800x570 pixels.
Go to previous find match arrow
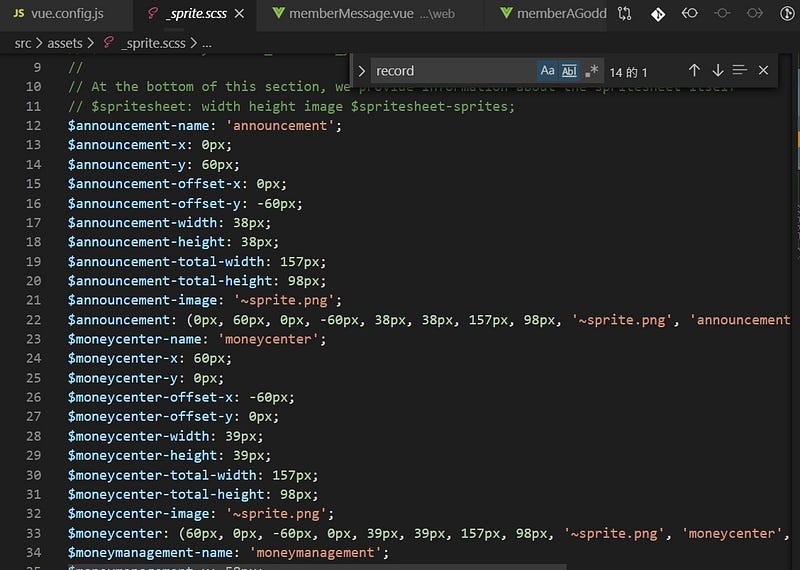click(694, 71)
